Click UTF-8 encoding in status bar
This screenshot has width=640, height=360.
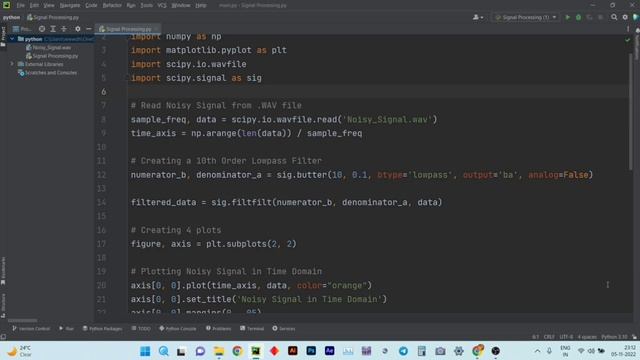point(566,337)
